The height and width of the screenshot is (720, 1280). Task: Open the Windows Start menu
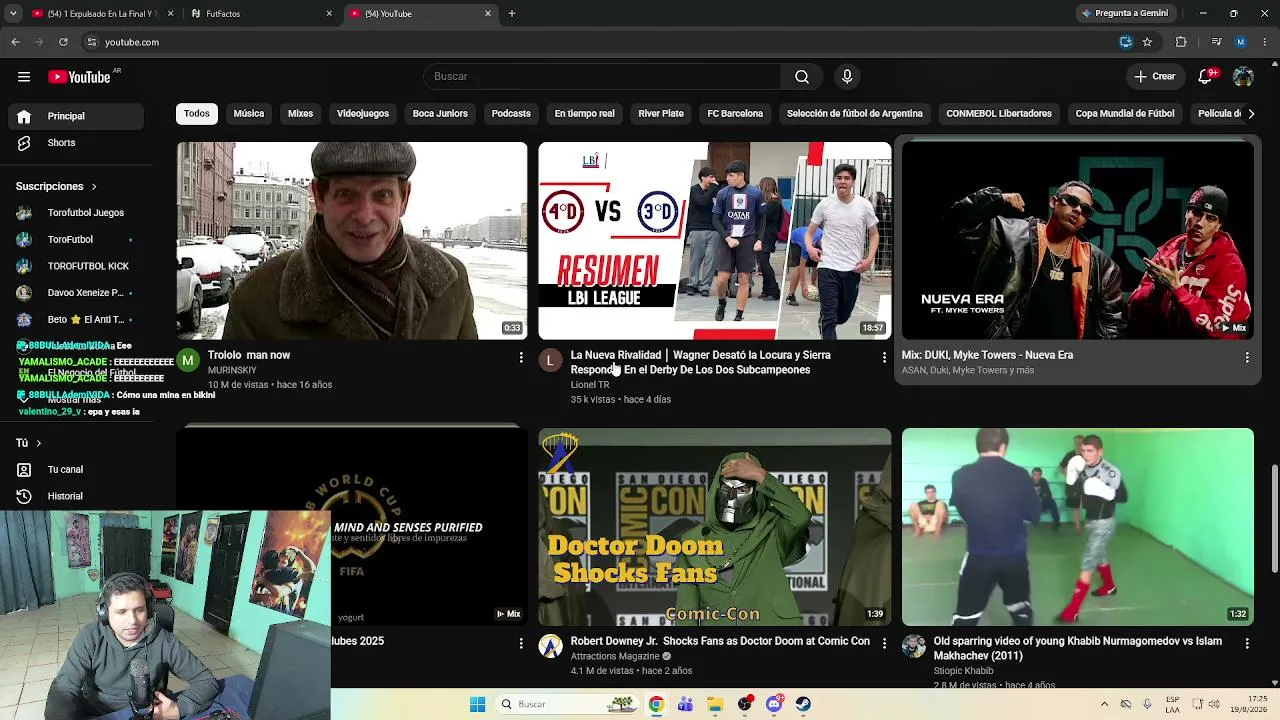coord(477,704)
